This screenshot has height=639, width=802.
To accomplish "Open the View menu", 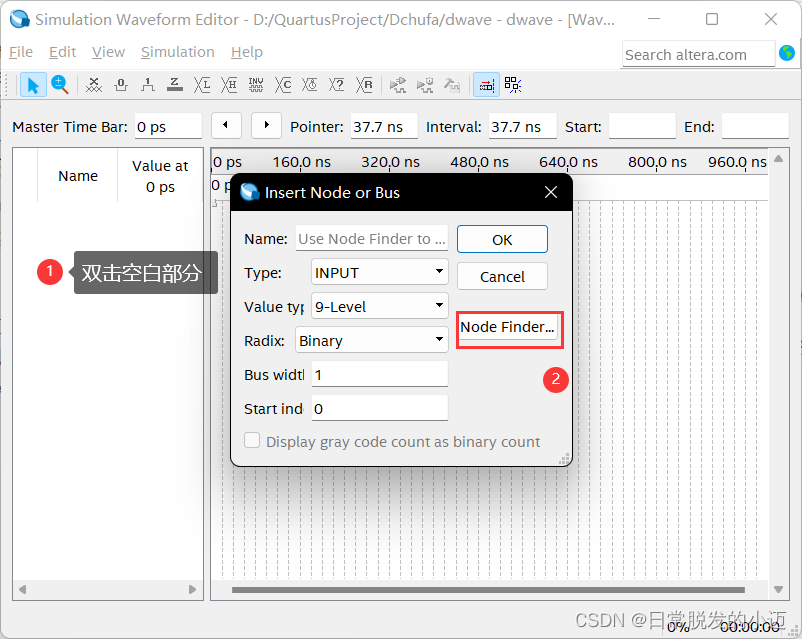I will pos(108,52).
